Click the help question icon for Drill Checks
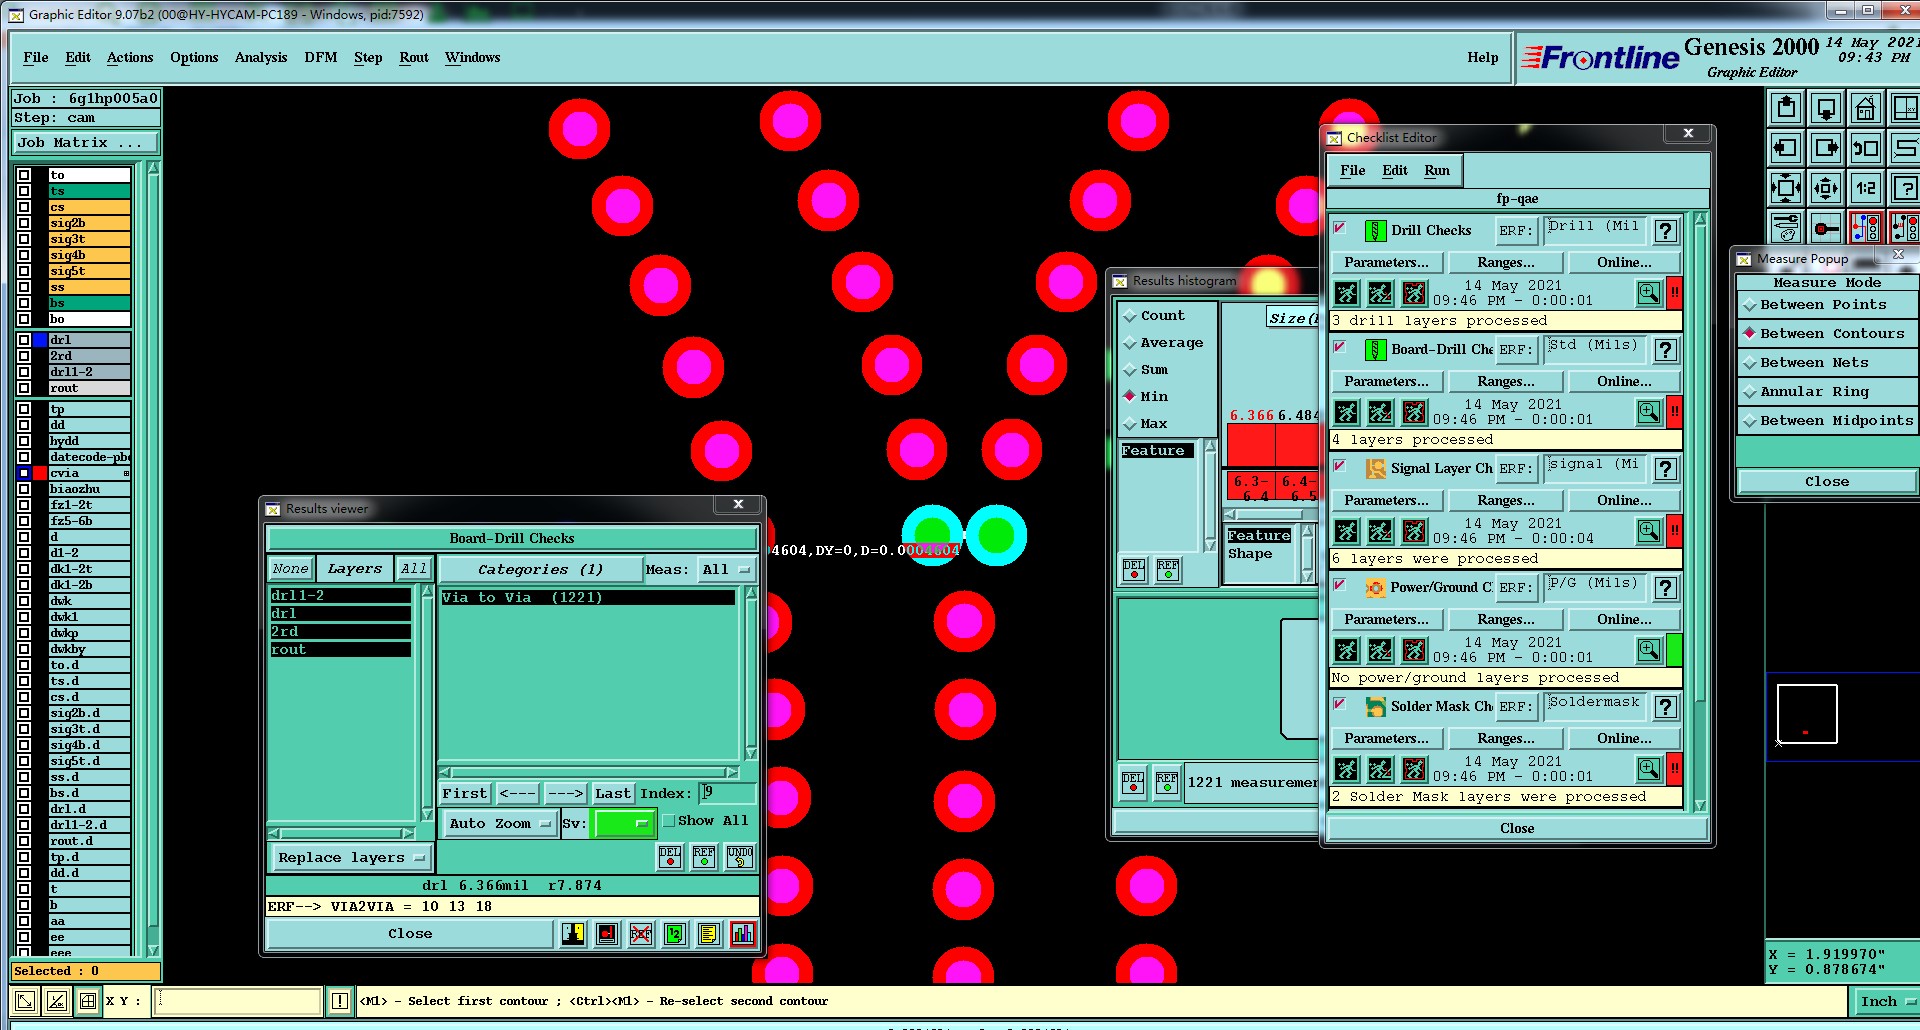Image resolution: width=1920 pixels, height=1030 pixels. [1665, 231]
